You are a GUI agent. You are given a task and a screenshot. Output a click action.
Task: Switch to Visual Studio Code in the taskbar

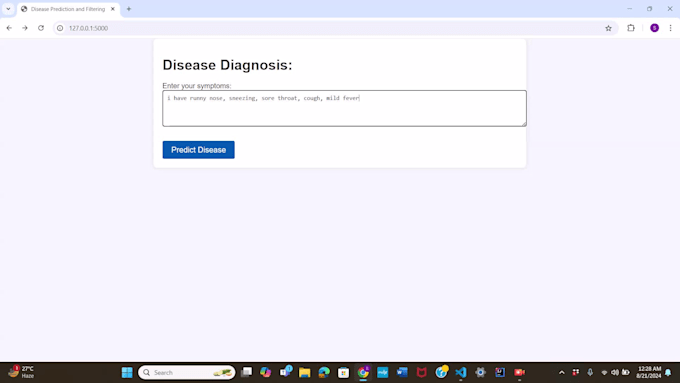click(461, 372)
